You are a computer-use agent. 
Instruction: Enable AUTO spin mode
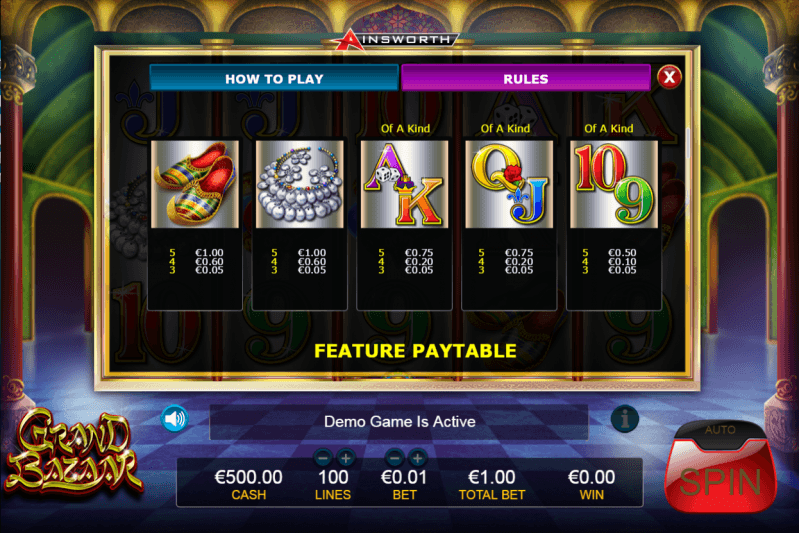tap(720, 431)
